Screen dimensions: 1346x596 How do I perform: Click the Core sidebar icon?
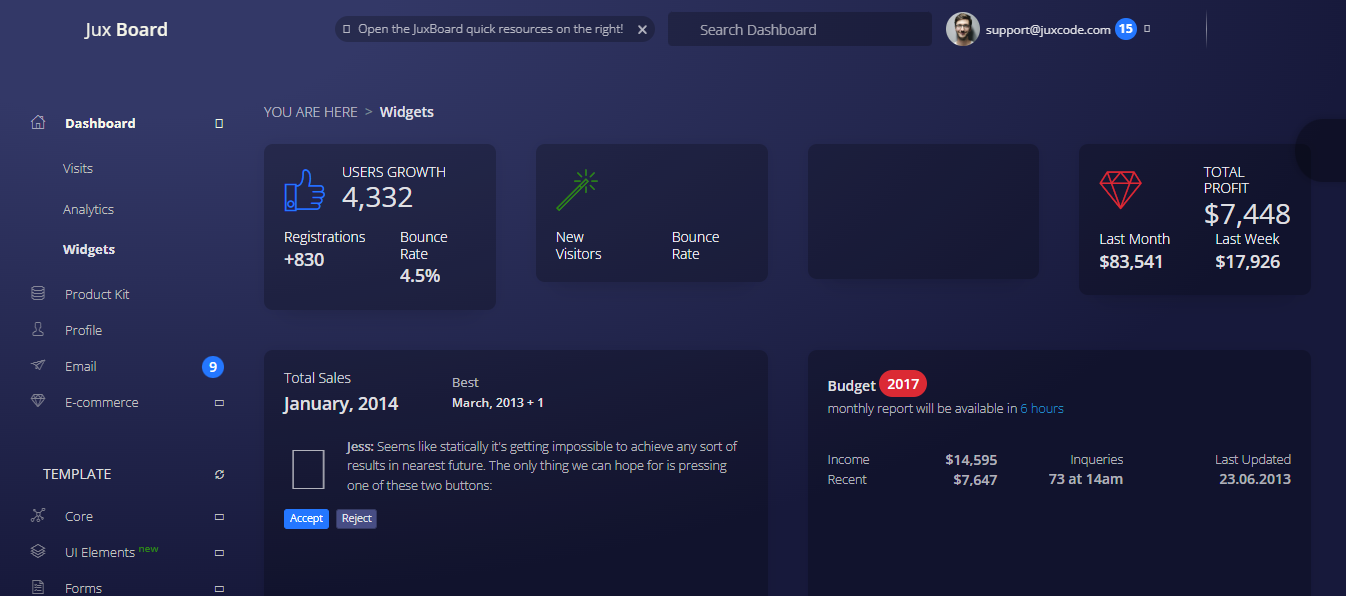pos(38,516)
